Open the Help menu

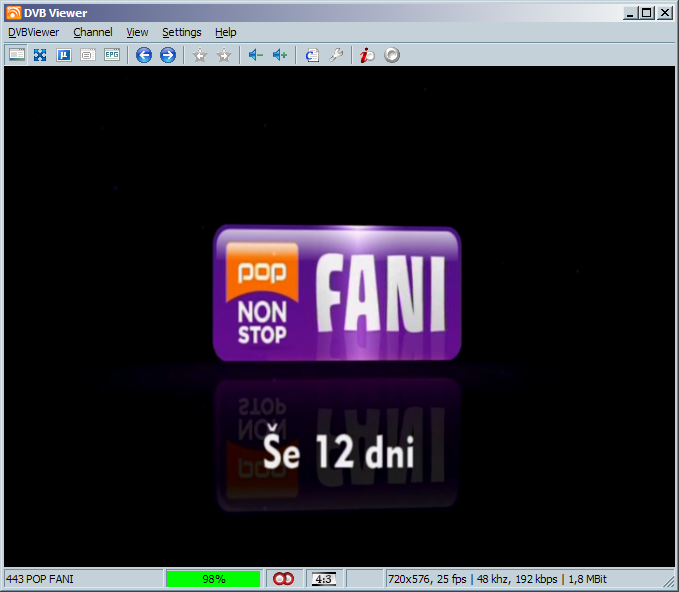click(226, 32)
